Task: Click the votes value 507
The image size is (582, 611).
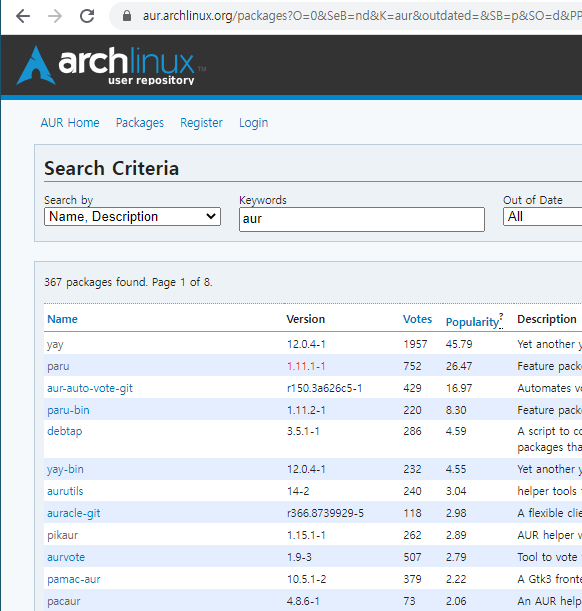Action: [412, 557]
